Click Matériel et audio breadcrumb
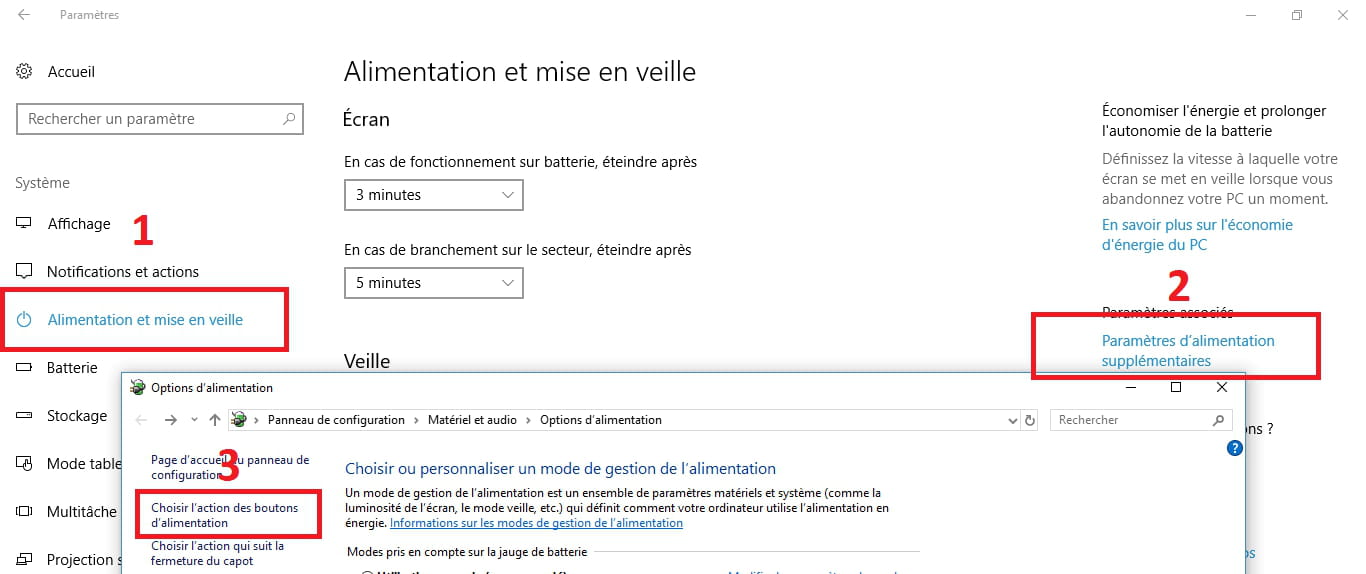 472,420
